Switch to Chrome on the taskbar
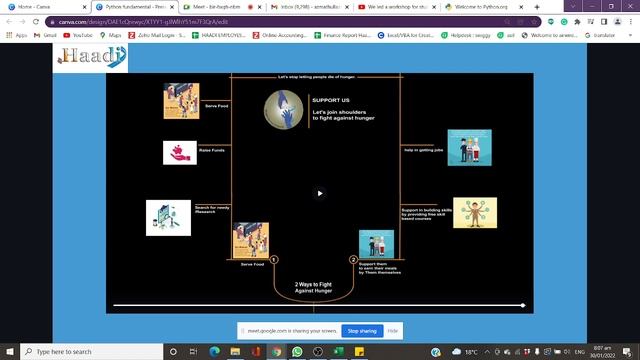 (276, 351)
